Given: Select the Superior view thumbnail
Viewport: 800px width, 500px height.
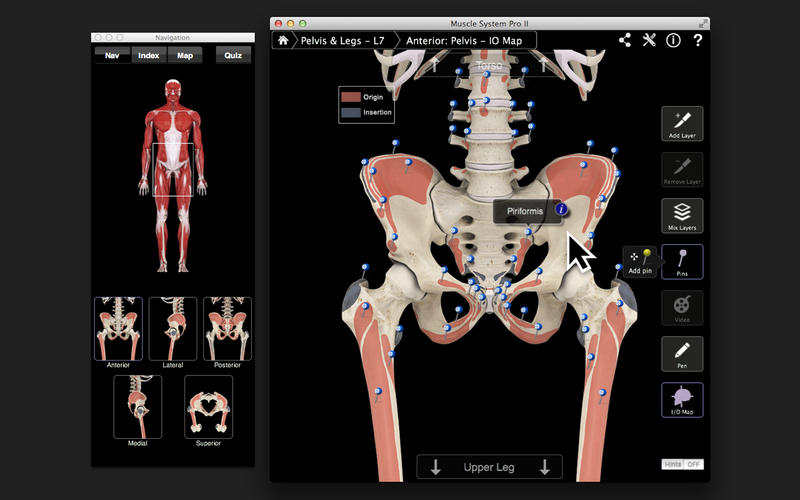Looking at the screenshot, I should tap(208, 407).
